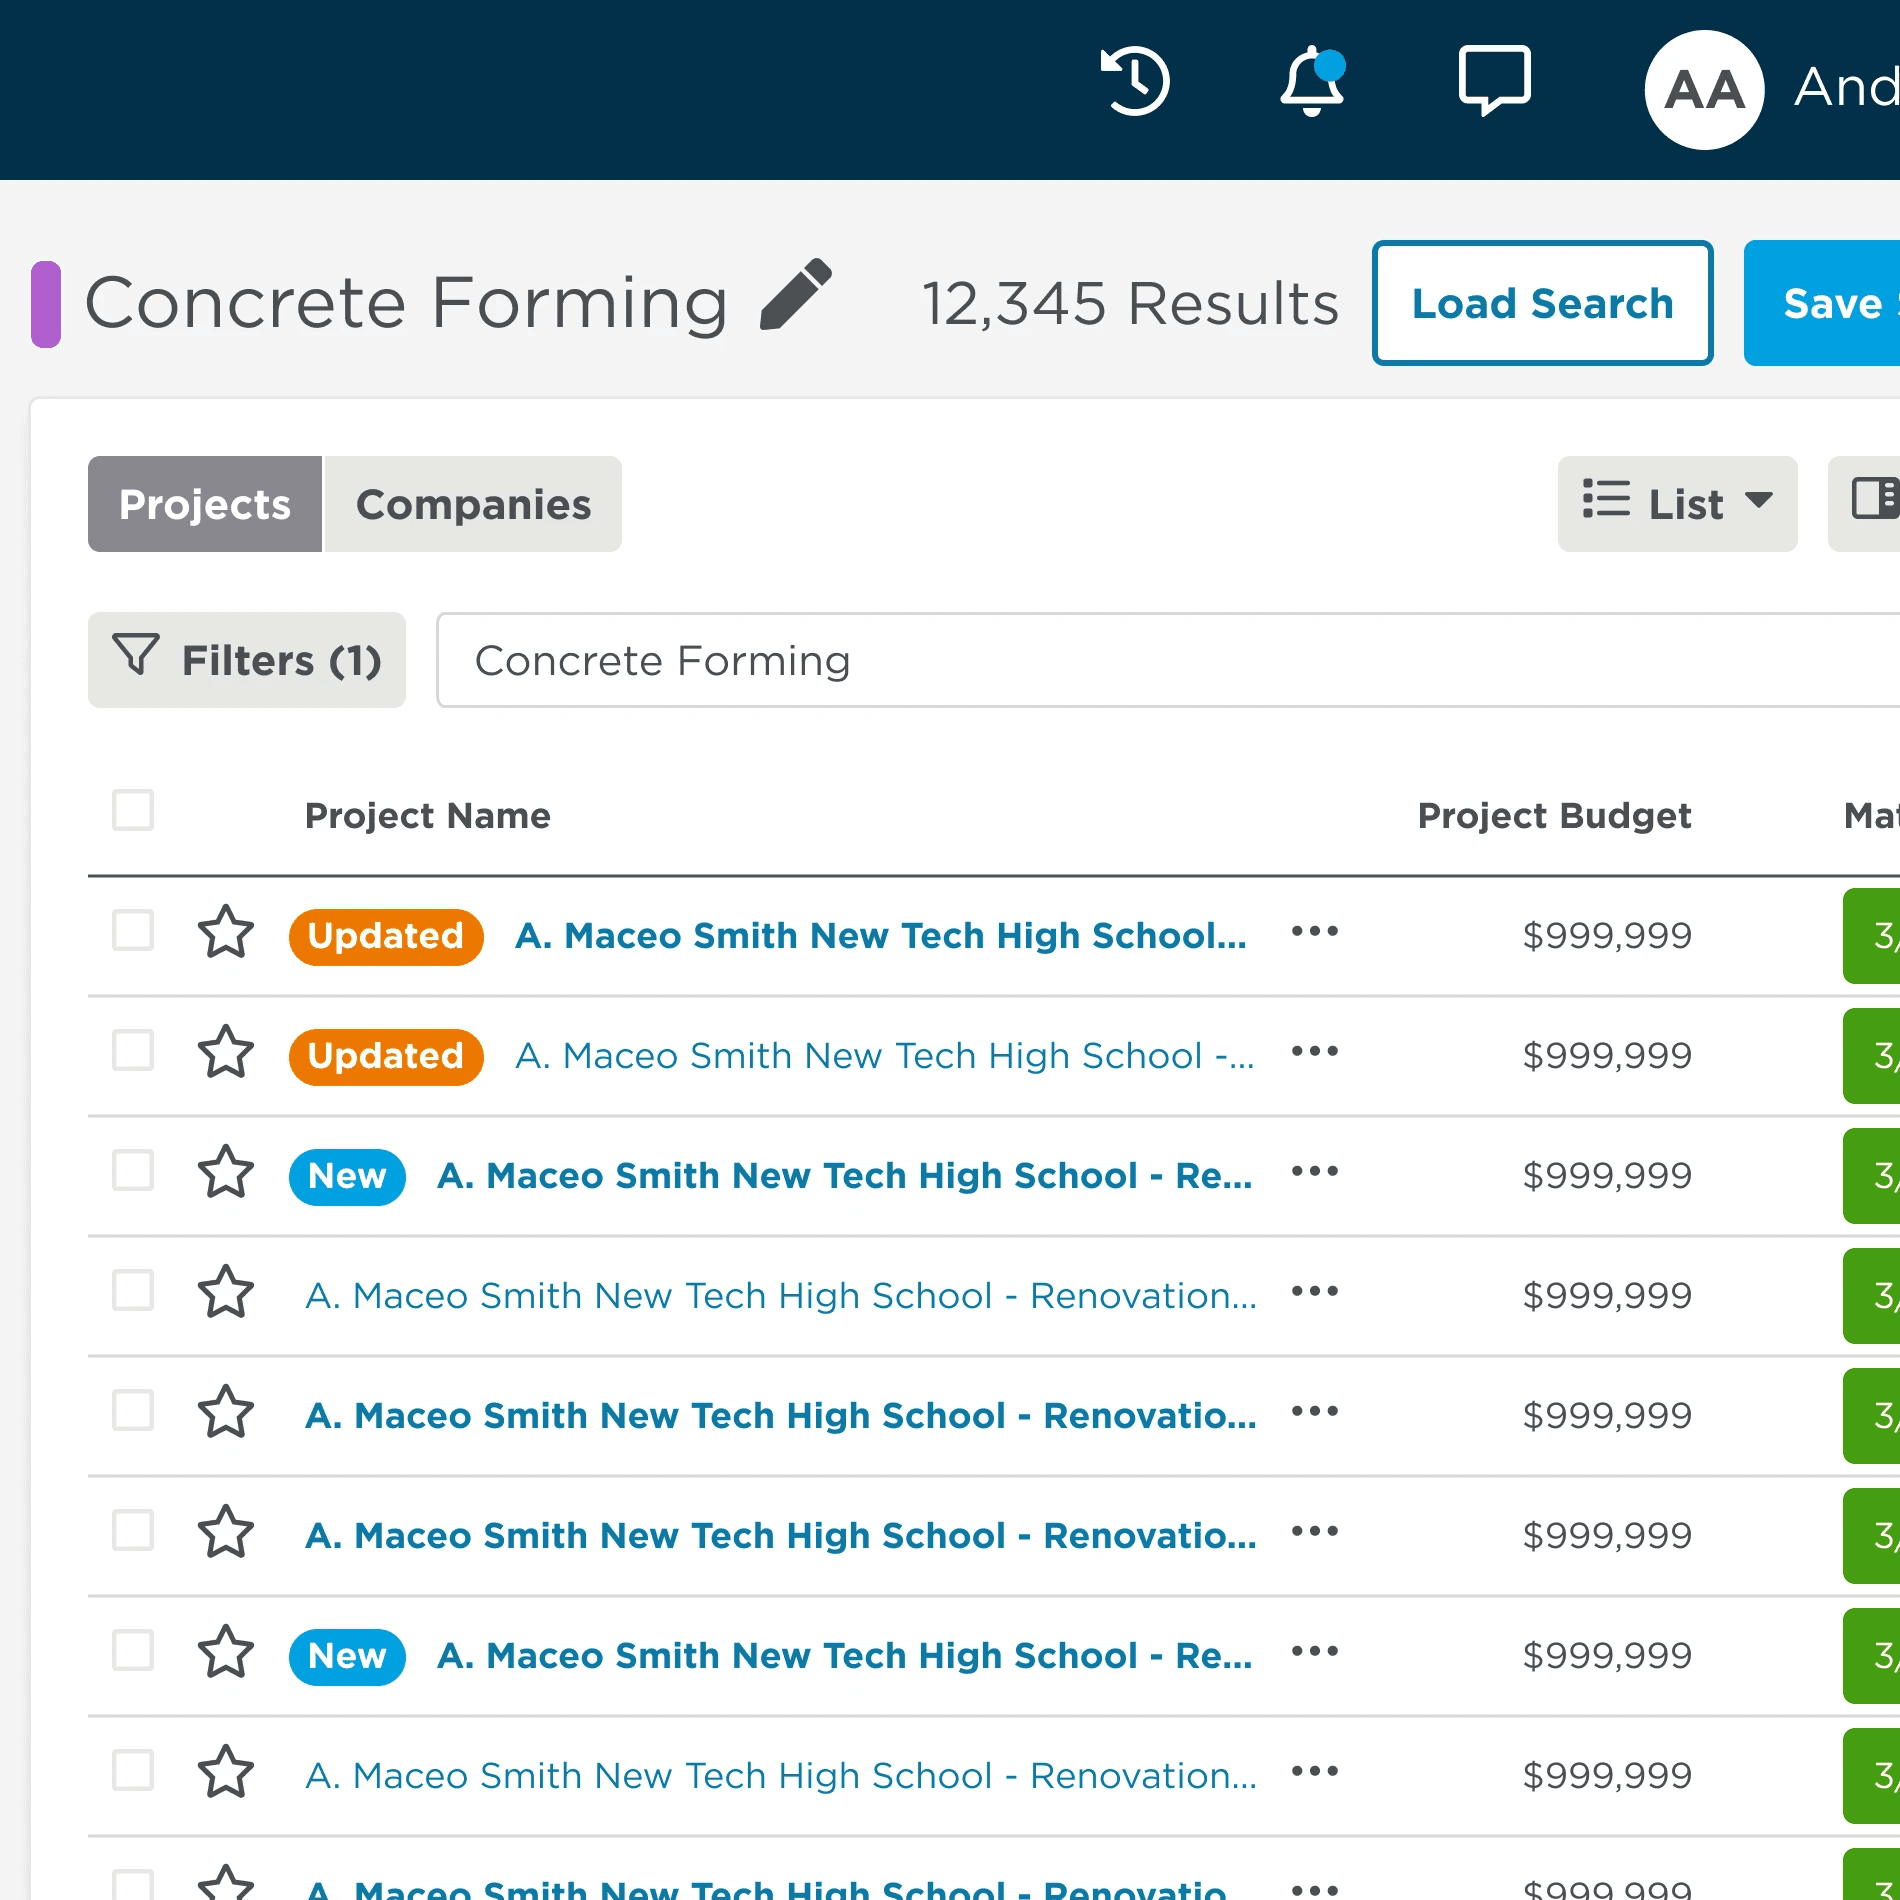Check the first New row checkbox
The height and width of the screenshot is (1900, 1900).
[133, 1171]
